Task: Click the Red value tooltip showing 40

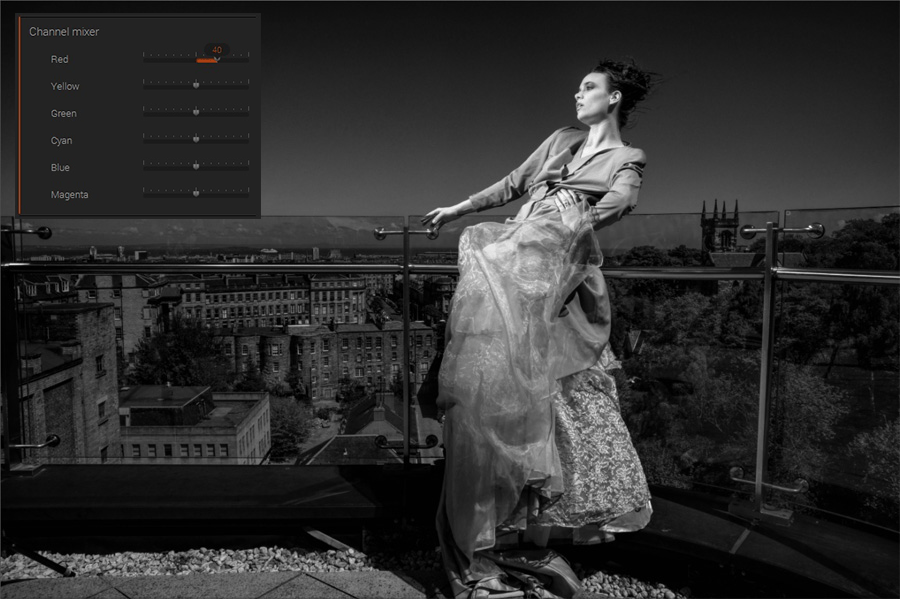Action: (x=217, y=50)
